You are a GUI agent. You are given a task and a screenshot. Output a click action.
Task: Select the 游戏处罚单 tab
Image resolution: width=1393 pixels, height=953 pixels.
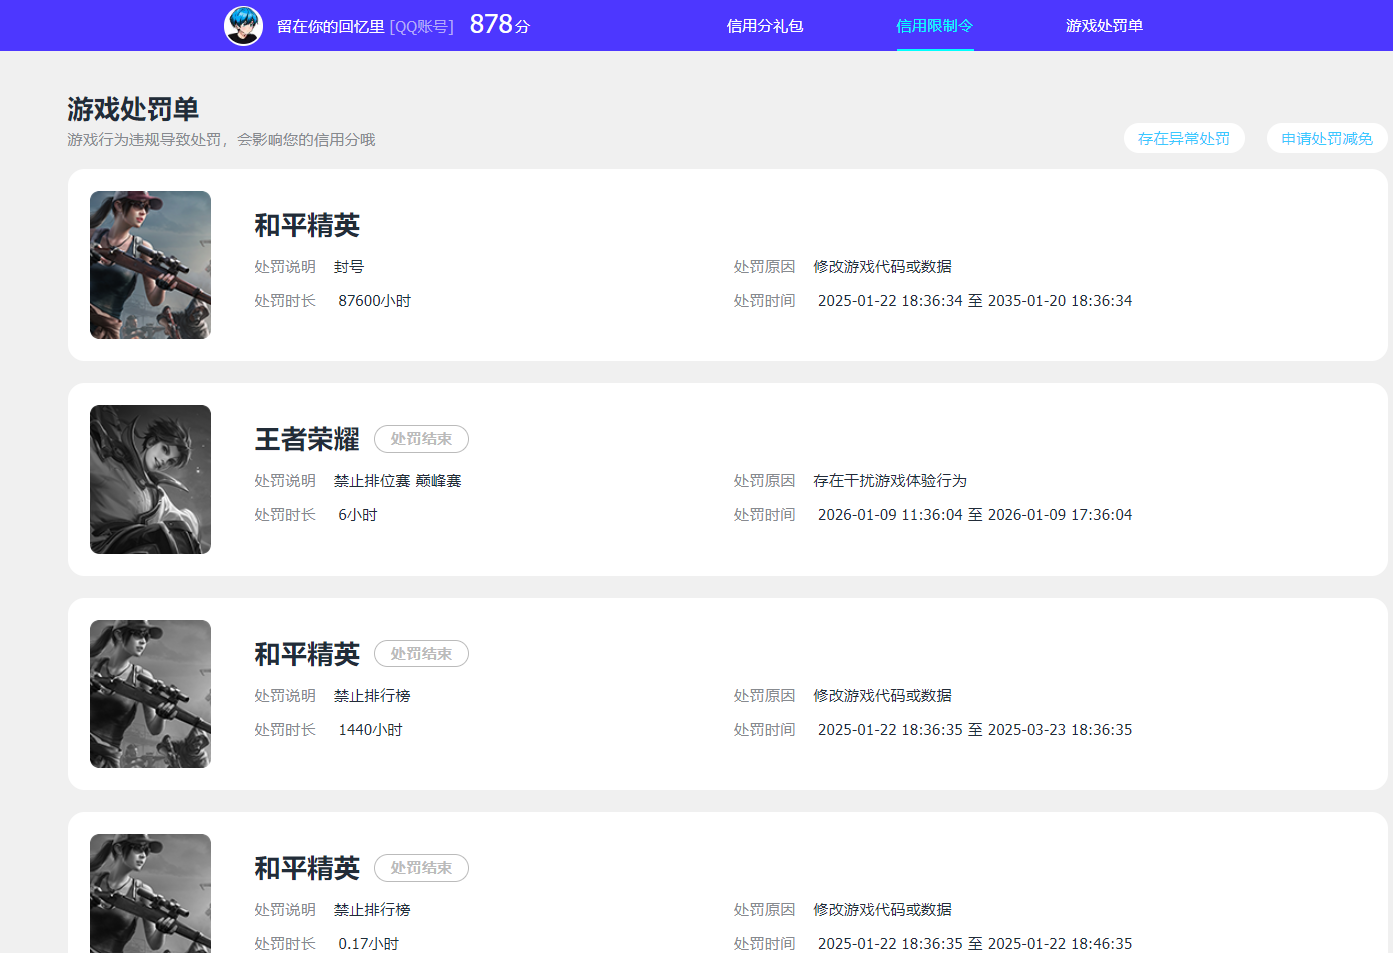pos(1104,25)
